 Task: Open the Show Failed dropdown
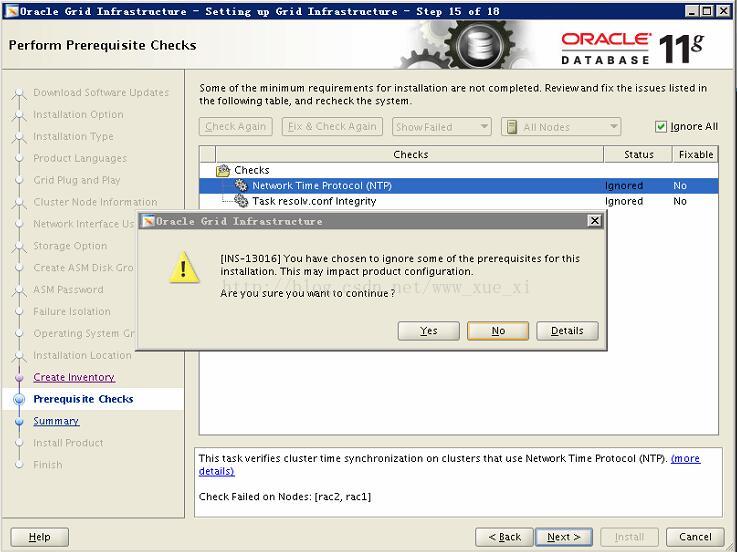[x=441, y=127]
